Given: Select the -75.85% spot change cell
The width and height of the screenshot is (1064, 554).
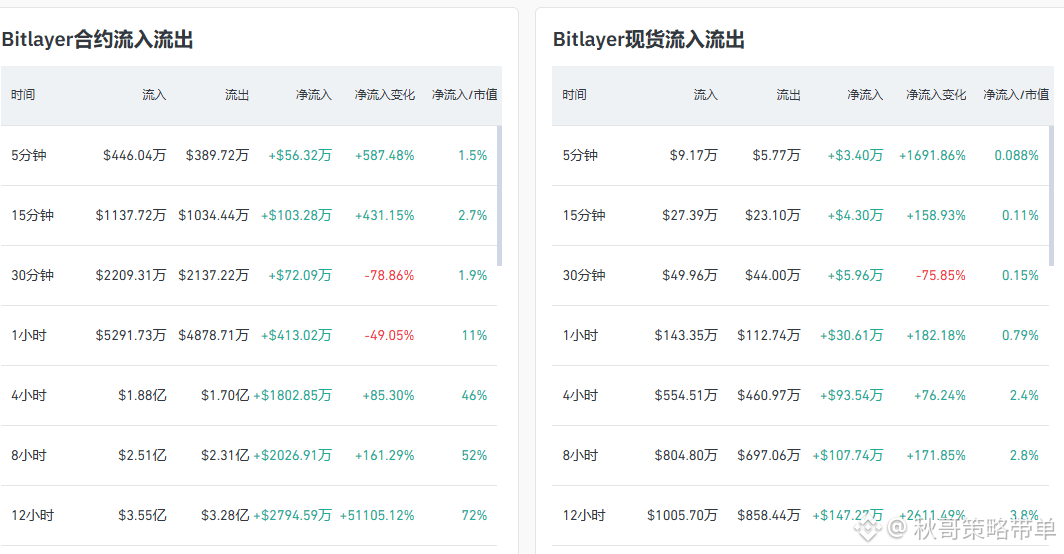Looking at the screenshot, I should [940, 275].
